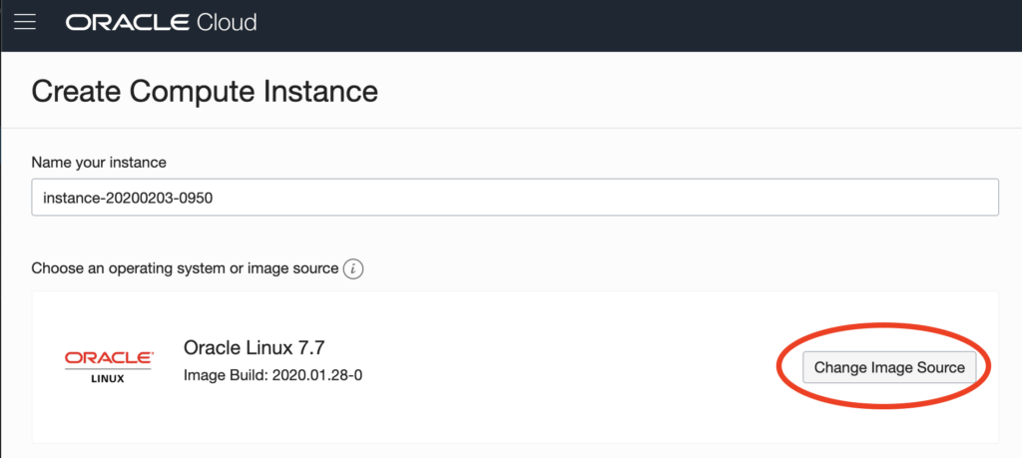Click the info icon beside image source label
This screenshot has height=458, width=1022.
coord(352,269)
